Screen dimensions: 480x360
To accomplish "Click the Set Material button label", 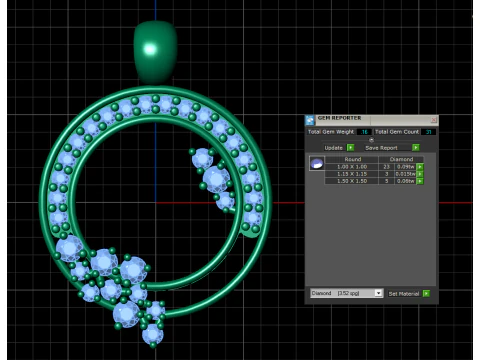I will pyautogui.click(x=404, y=294).
